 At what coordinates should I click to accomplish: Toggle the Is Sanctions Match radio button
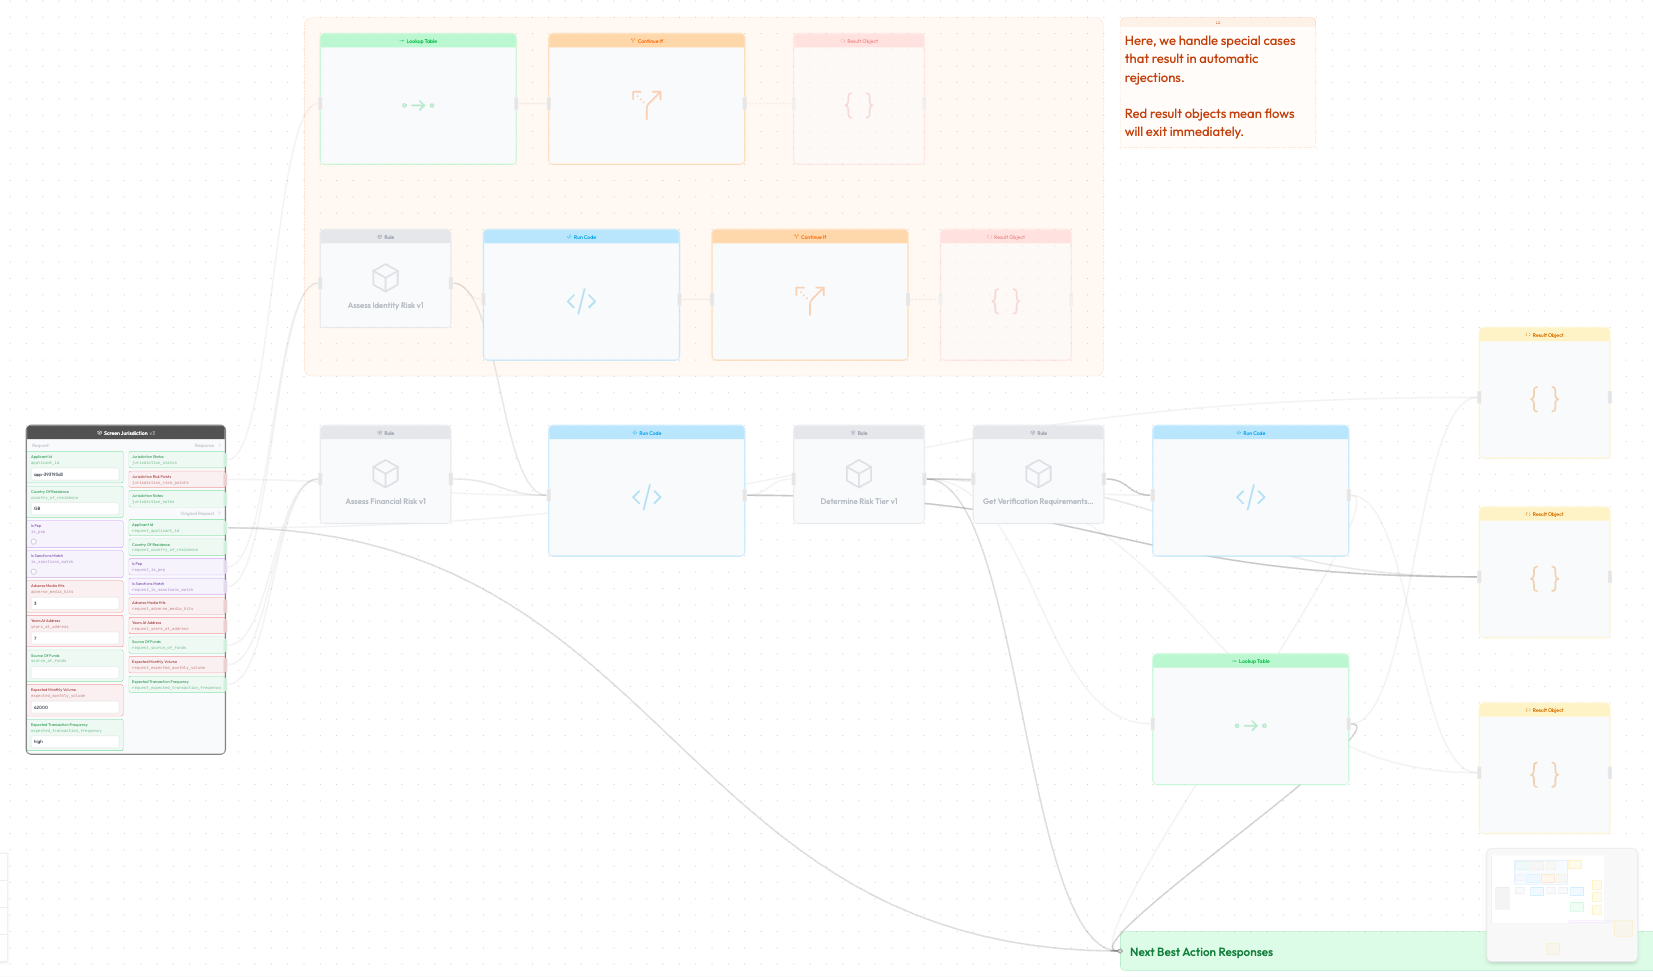(34, 572)
